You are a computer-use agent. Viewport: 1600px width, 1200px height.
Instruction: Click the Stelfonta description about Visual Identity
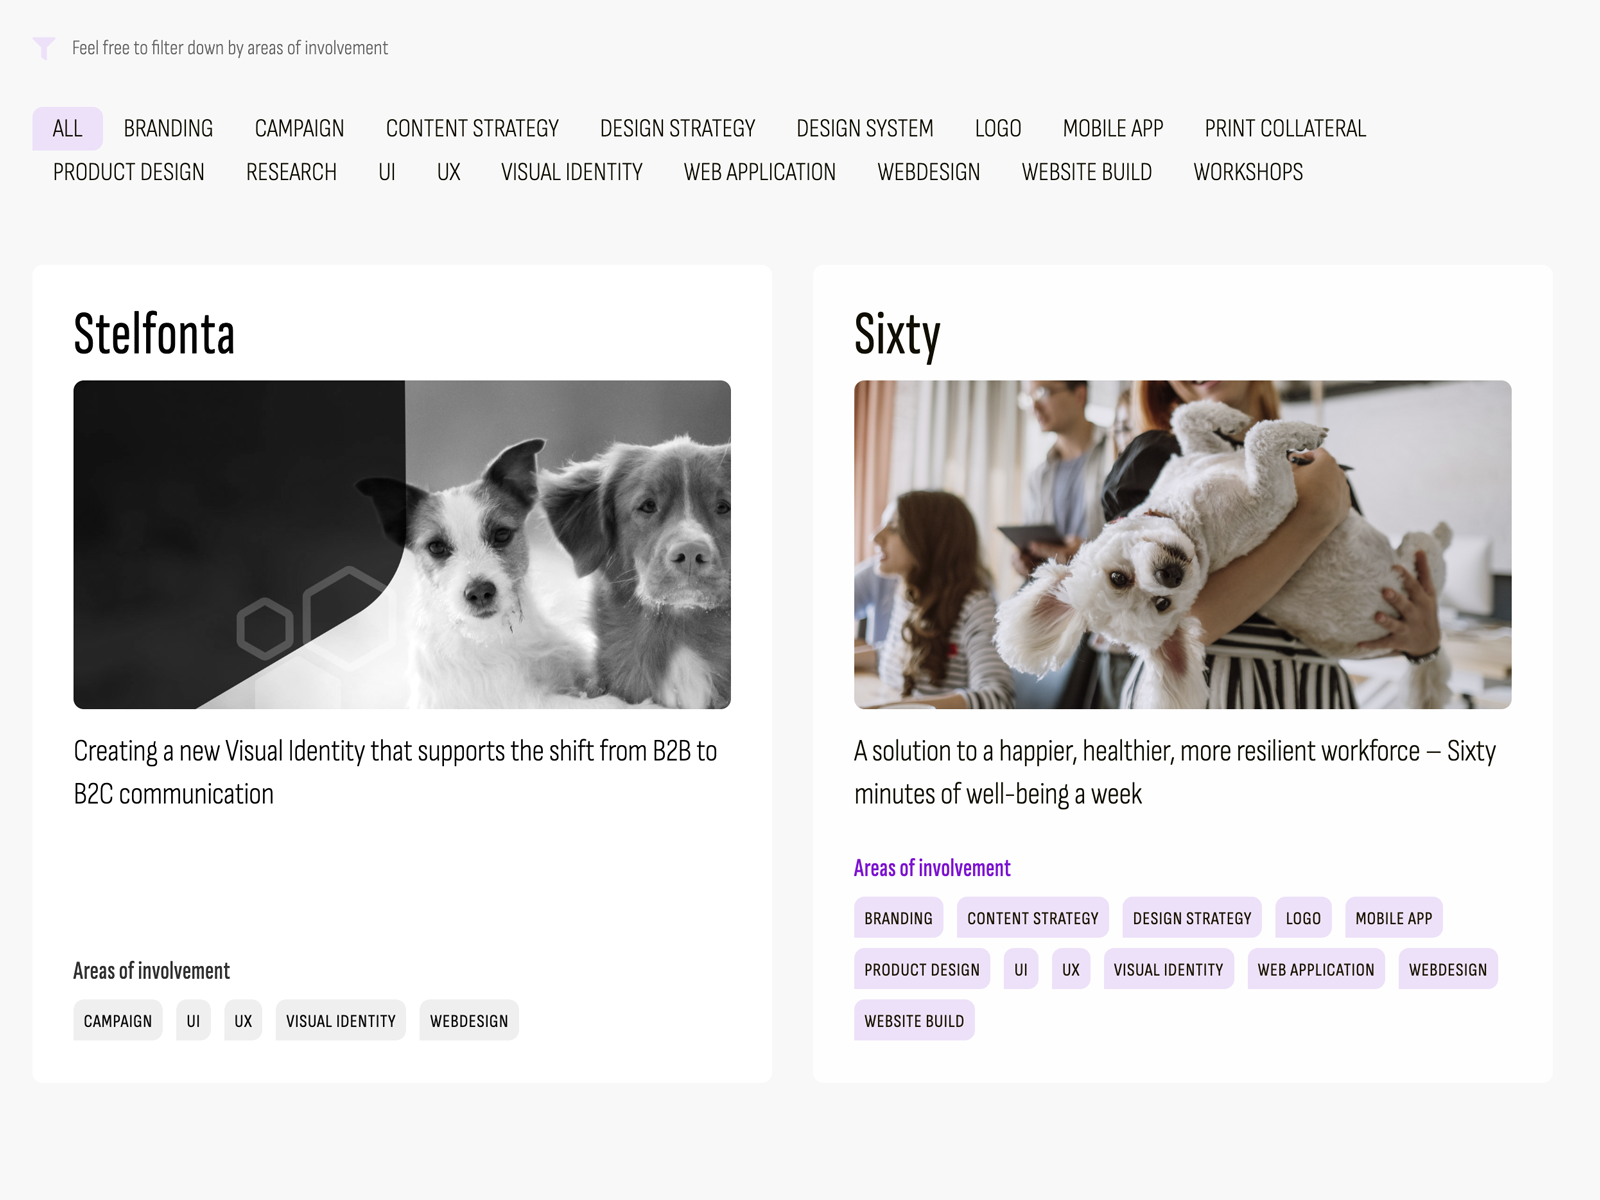(395, 772)
